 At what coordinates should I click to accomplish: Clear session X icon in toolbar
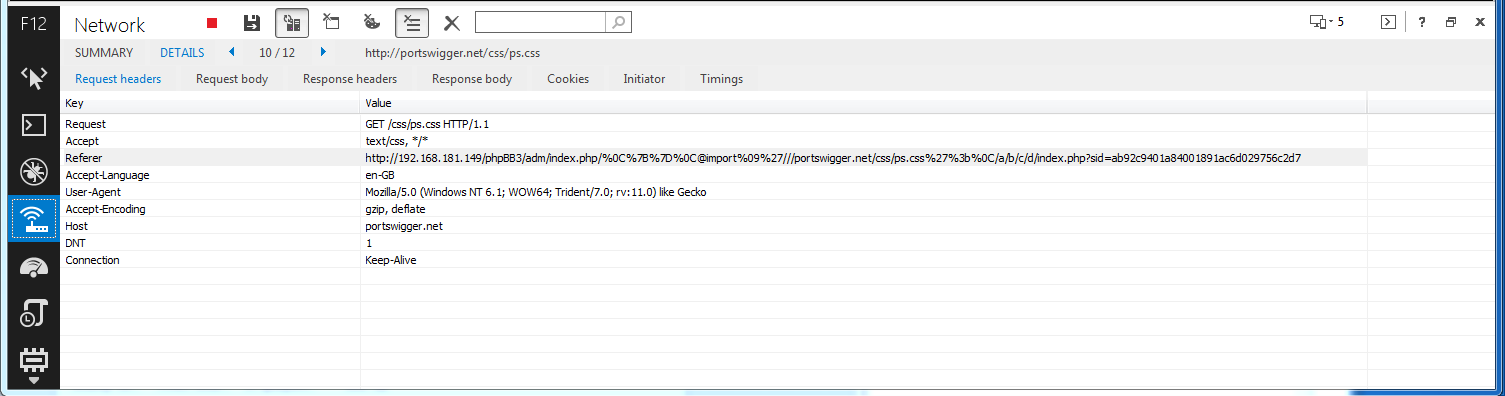click(452, 23)
